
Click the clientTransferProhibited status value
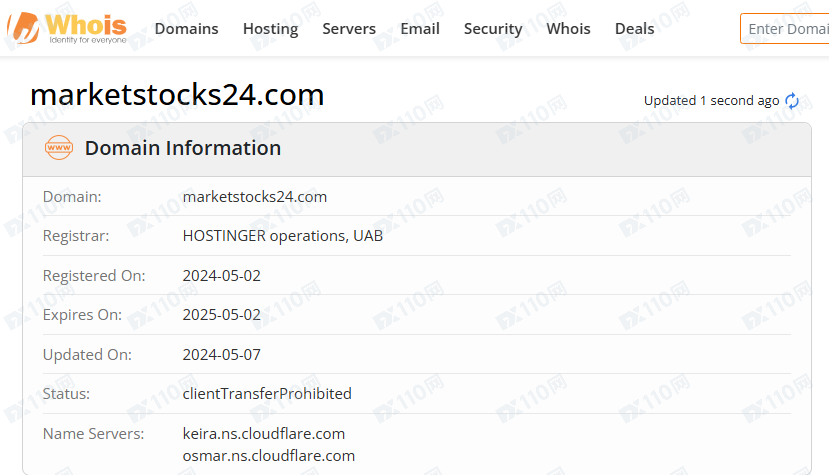[267, 394]
